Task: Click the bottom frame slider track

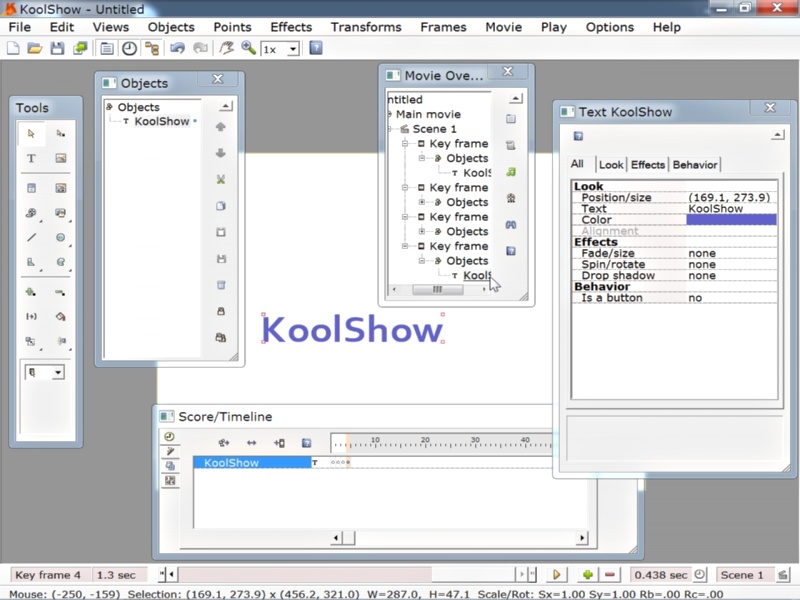Action: click(x=346, y=574)
